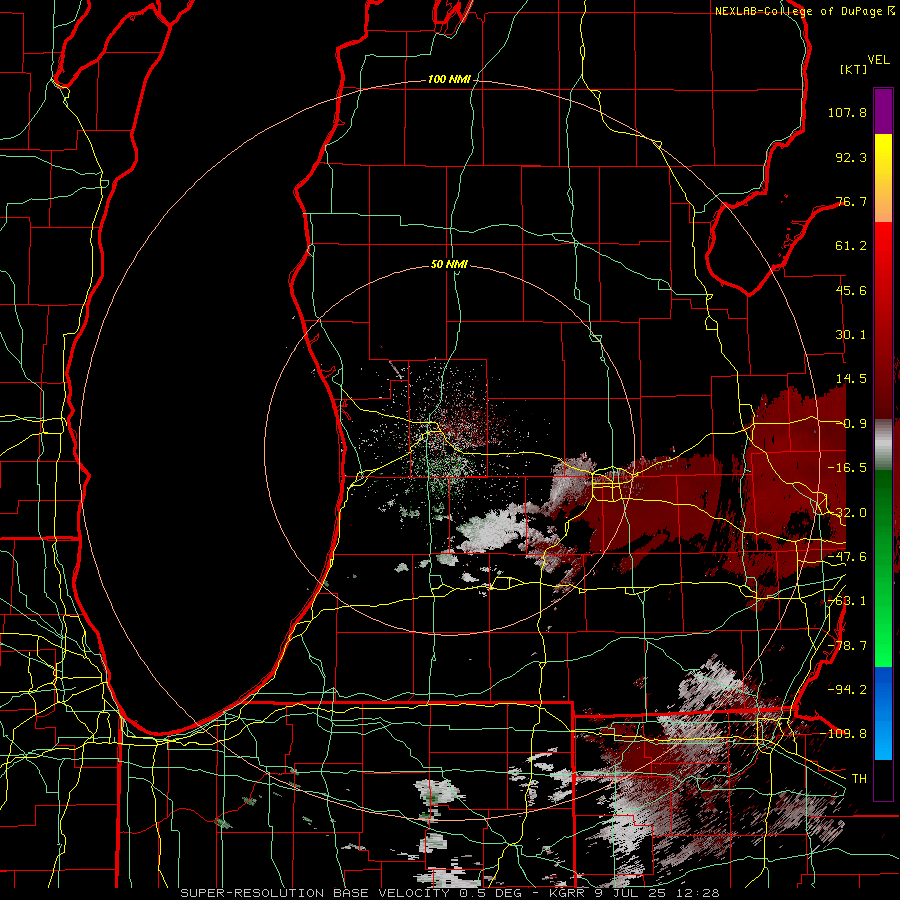Click the 92.3 velocity scale value
This screenshot has width=900, height=900.
[851, 157]
